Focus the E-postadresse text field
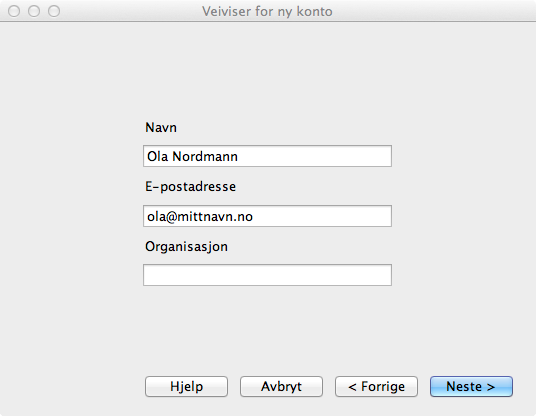This screenshot has width=536, height=416. click(x=267, y=216)
